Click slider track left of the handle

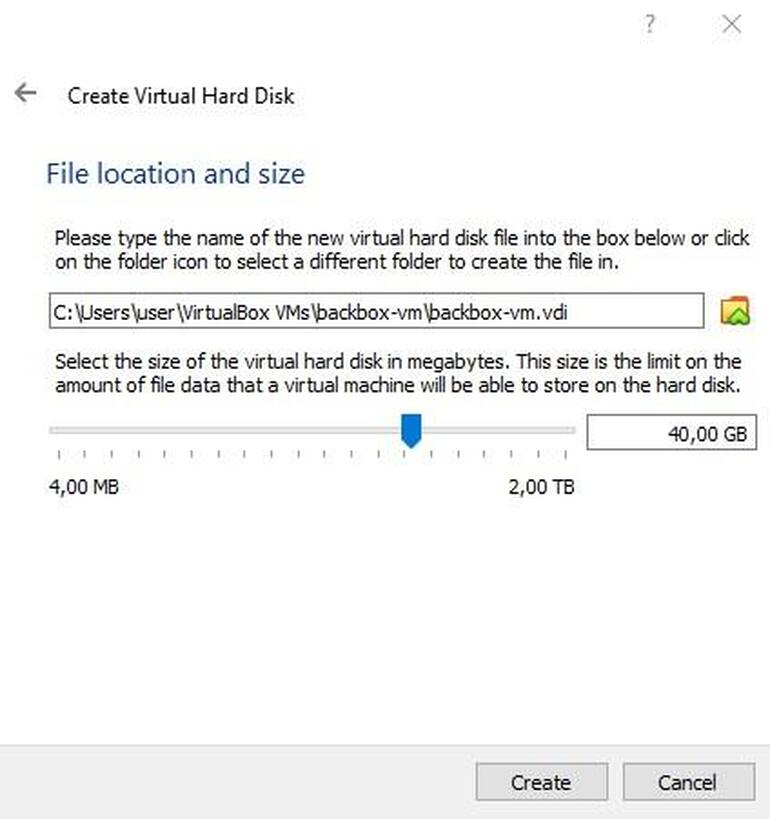(225, 430)
